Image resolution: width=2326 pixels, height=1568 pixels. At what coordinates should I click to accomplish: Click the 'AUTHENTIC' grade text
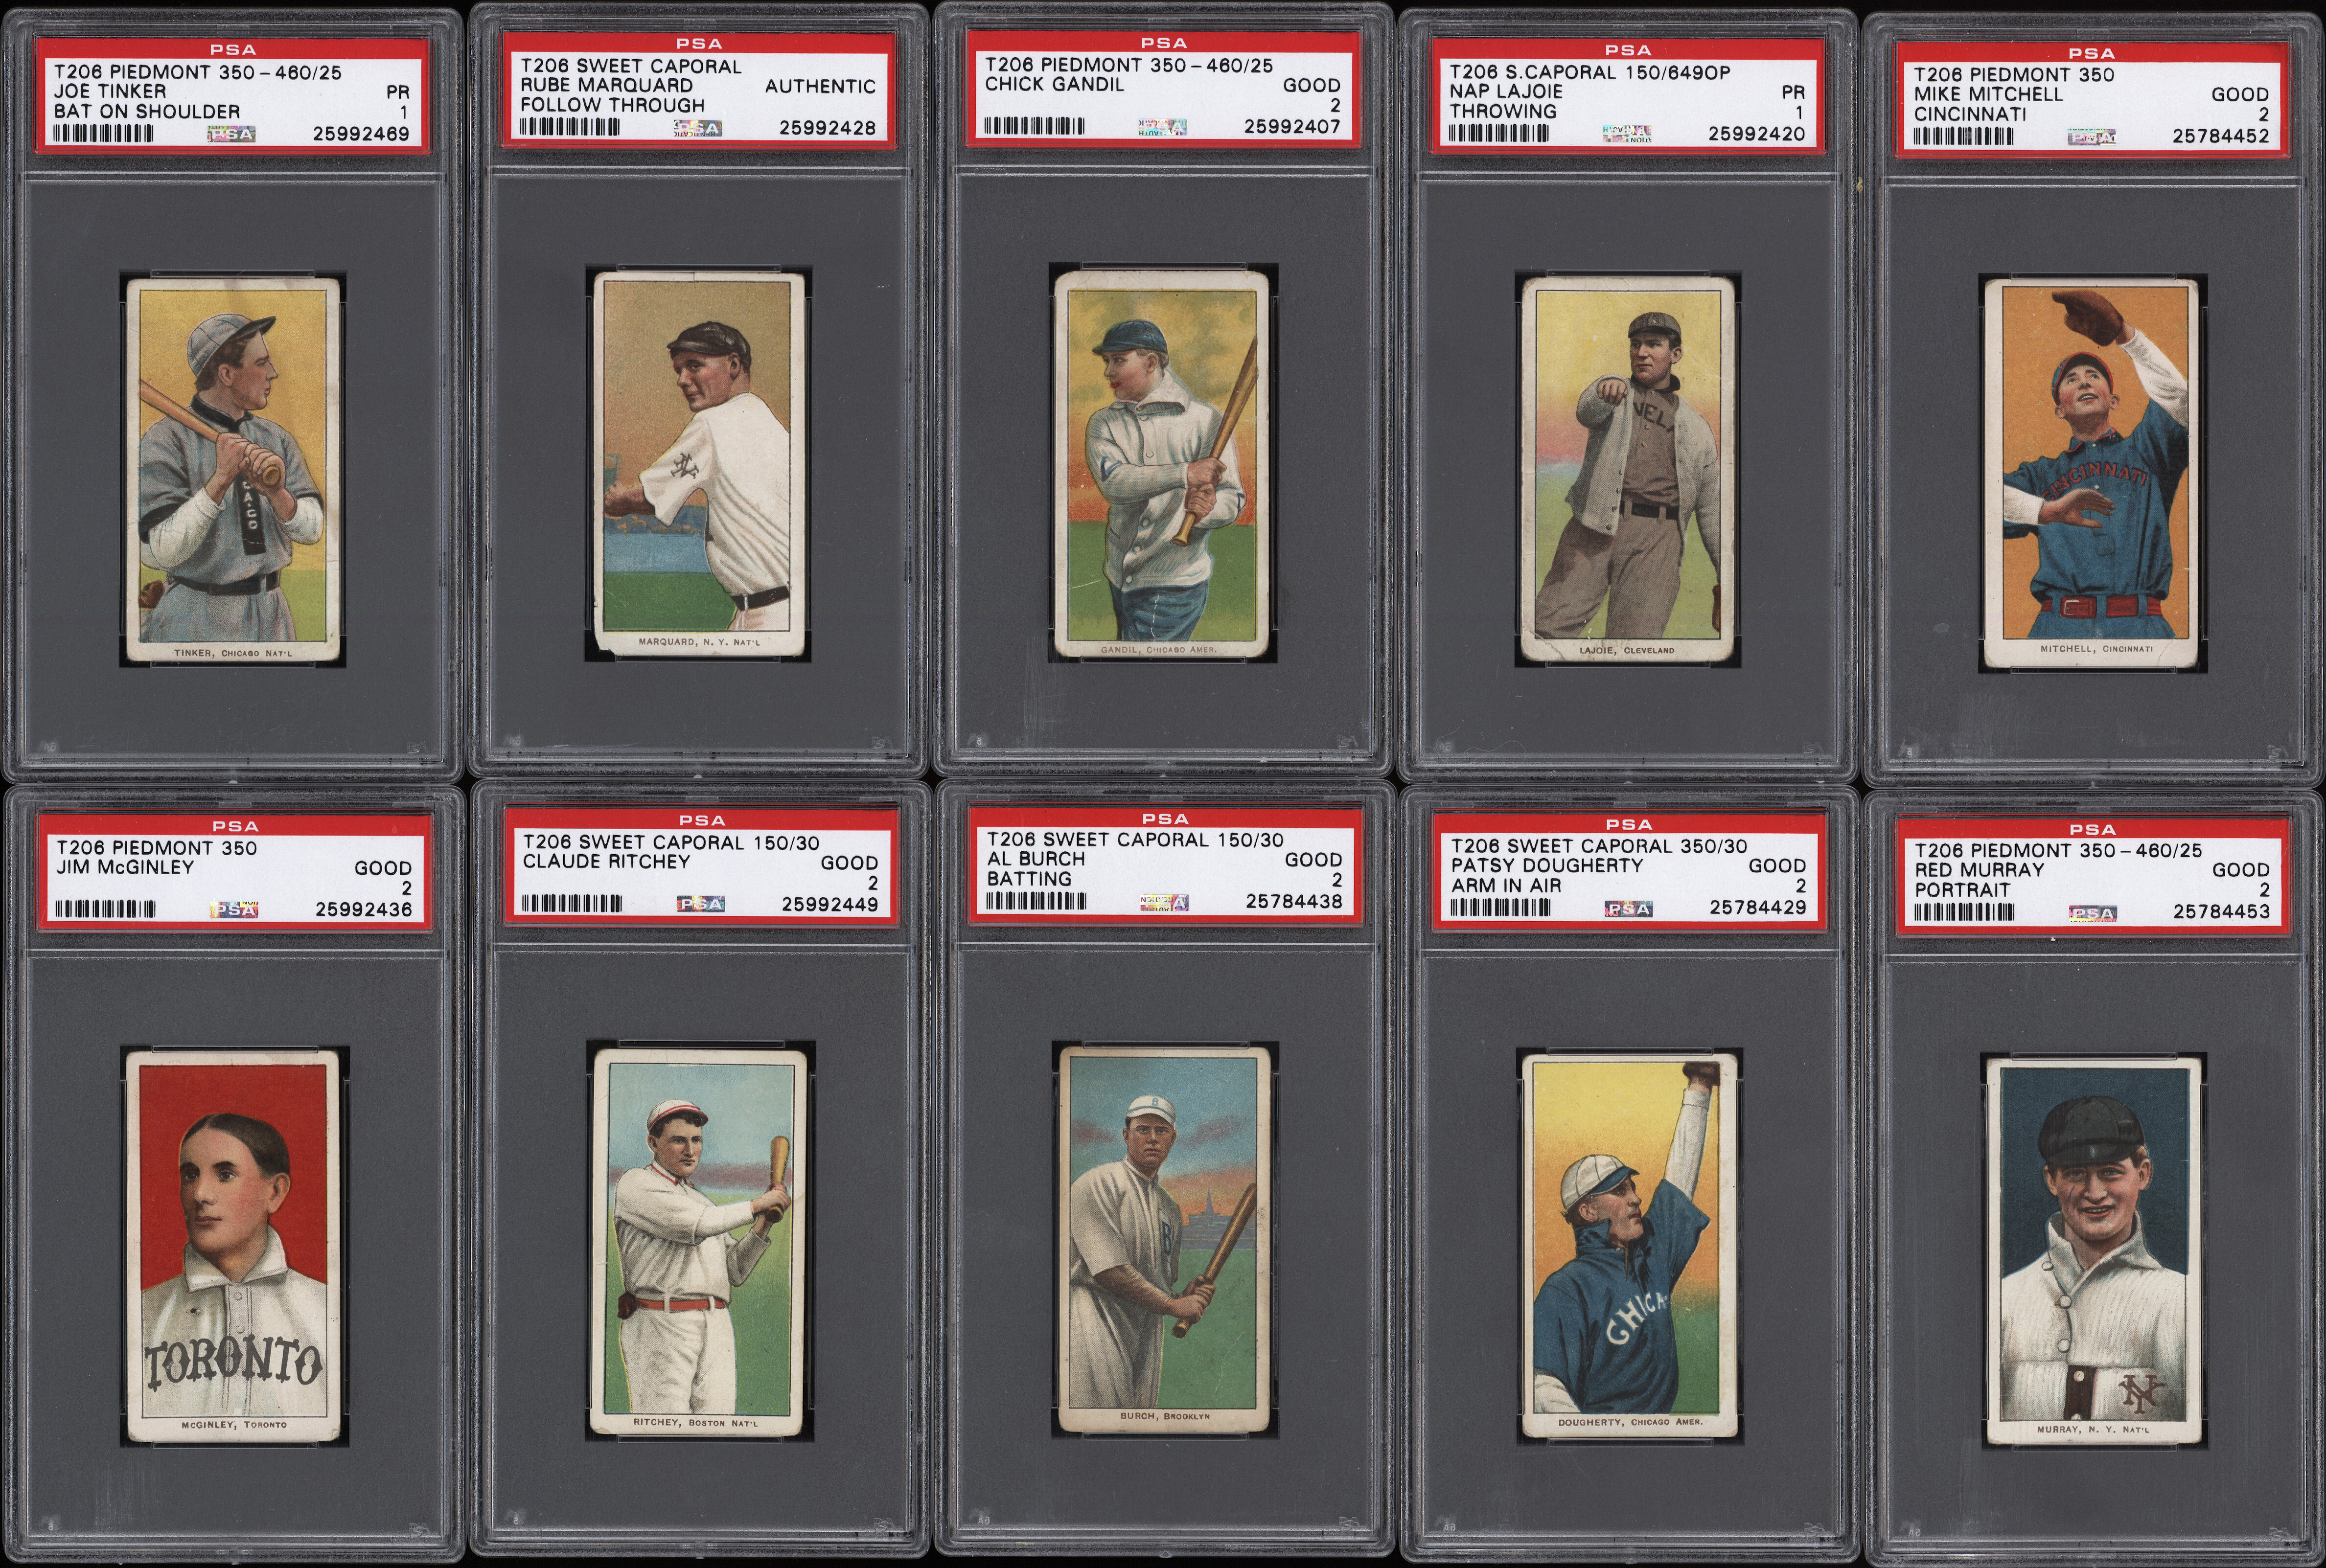pyautogui.click(x=820, y=87)
